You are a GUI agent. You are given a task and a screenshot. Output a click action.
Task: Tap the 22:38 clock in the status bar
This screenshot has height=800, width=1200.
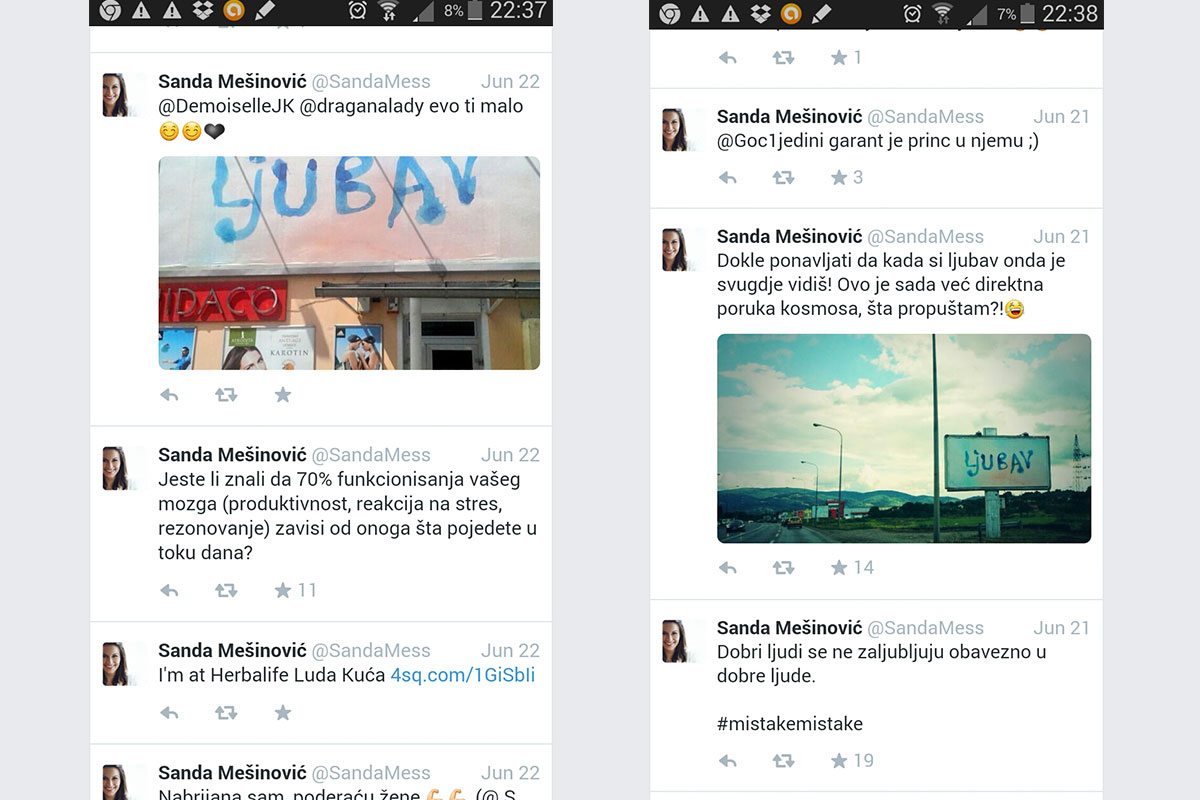pyautogui.click(x=1070, y=13)
